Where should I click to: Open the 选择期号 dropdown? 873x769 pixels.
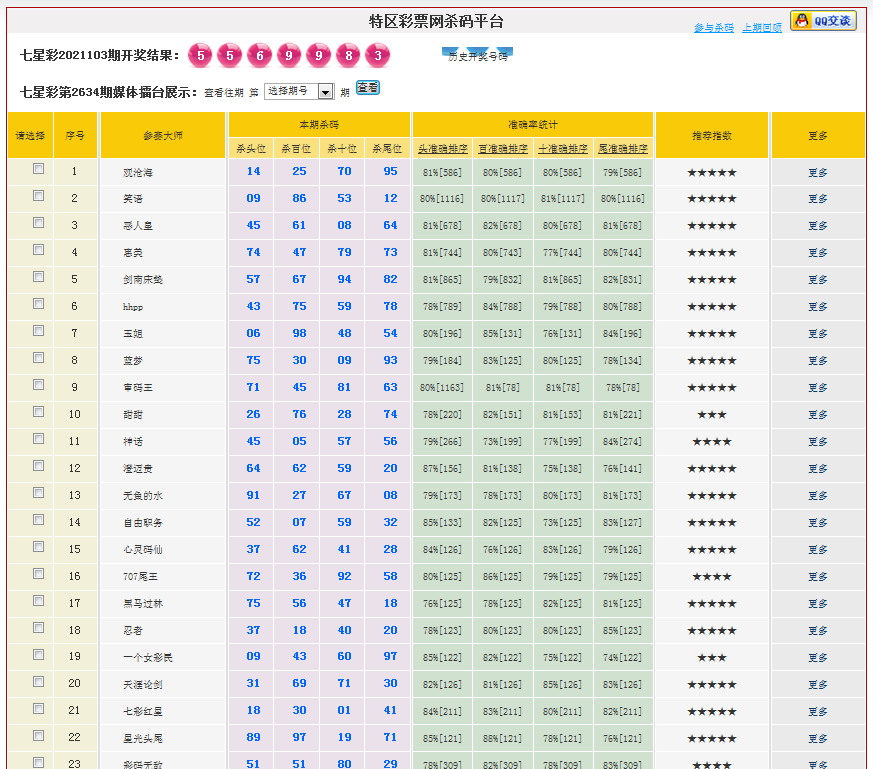tap(298, 91)
